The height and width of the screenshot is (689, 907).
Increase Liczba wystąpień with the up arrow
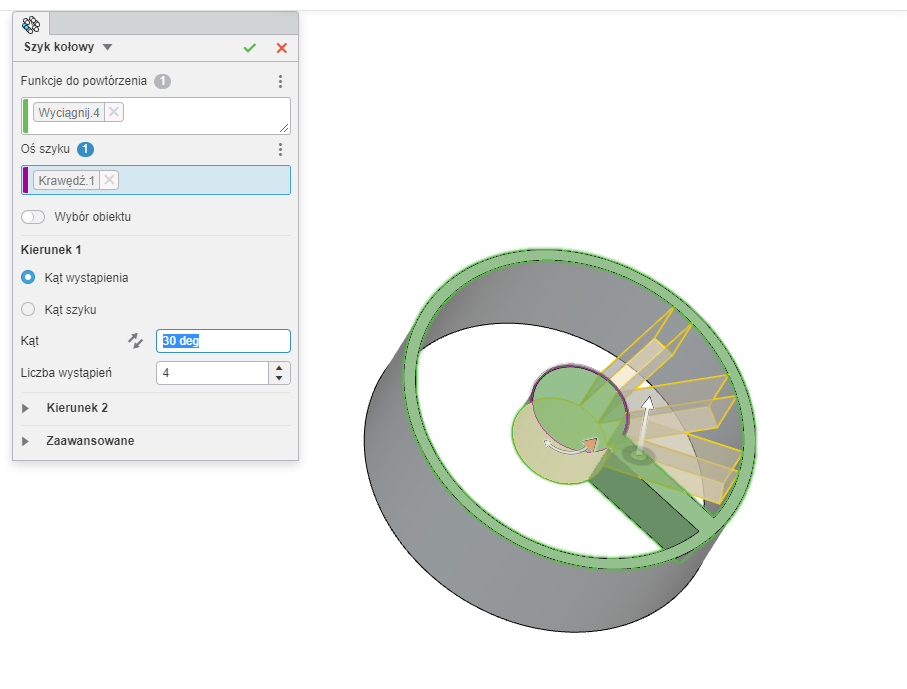click(x=279, y=368)
